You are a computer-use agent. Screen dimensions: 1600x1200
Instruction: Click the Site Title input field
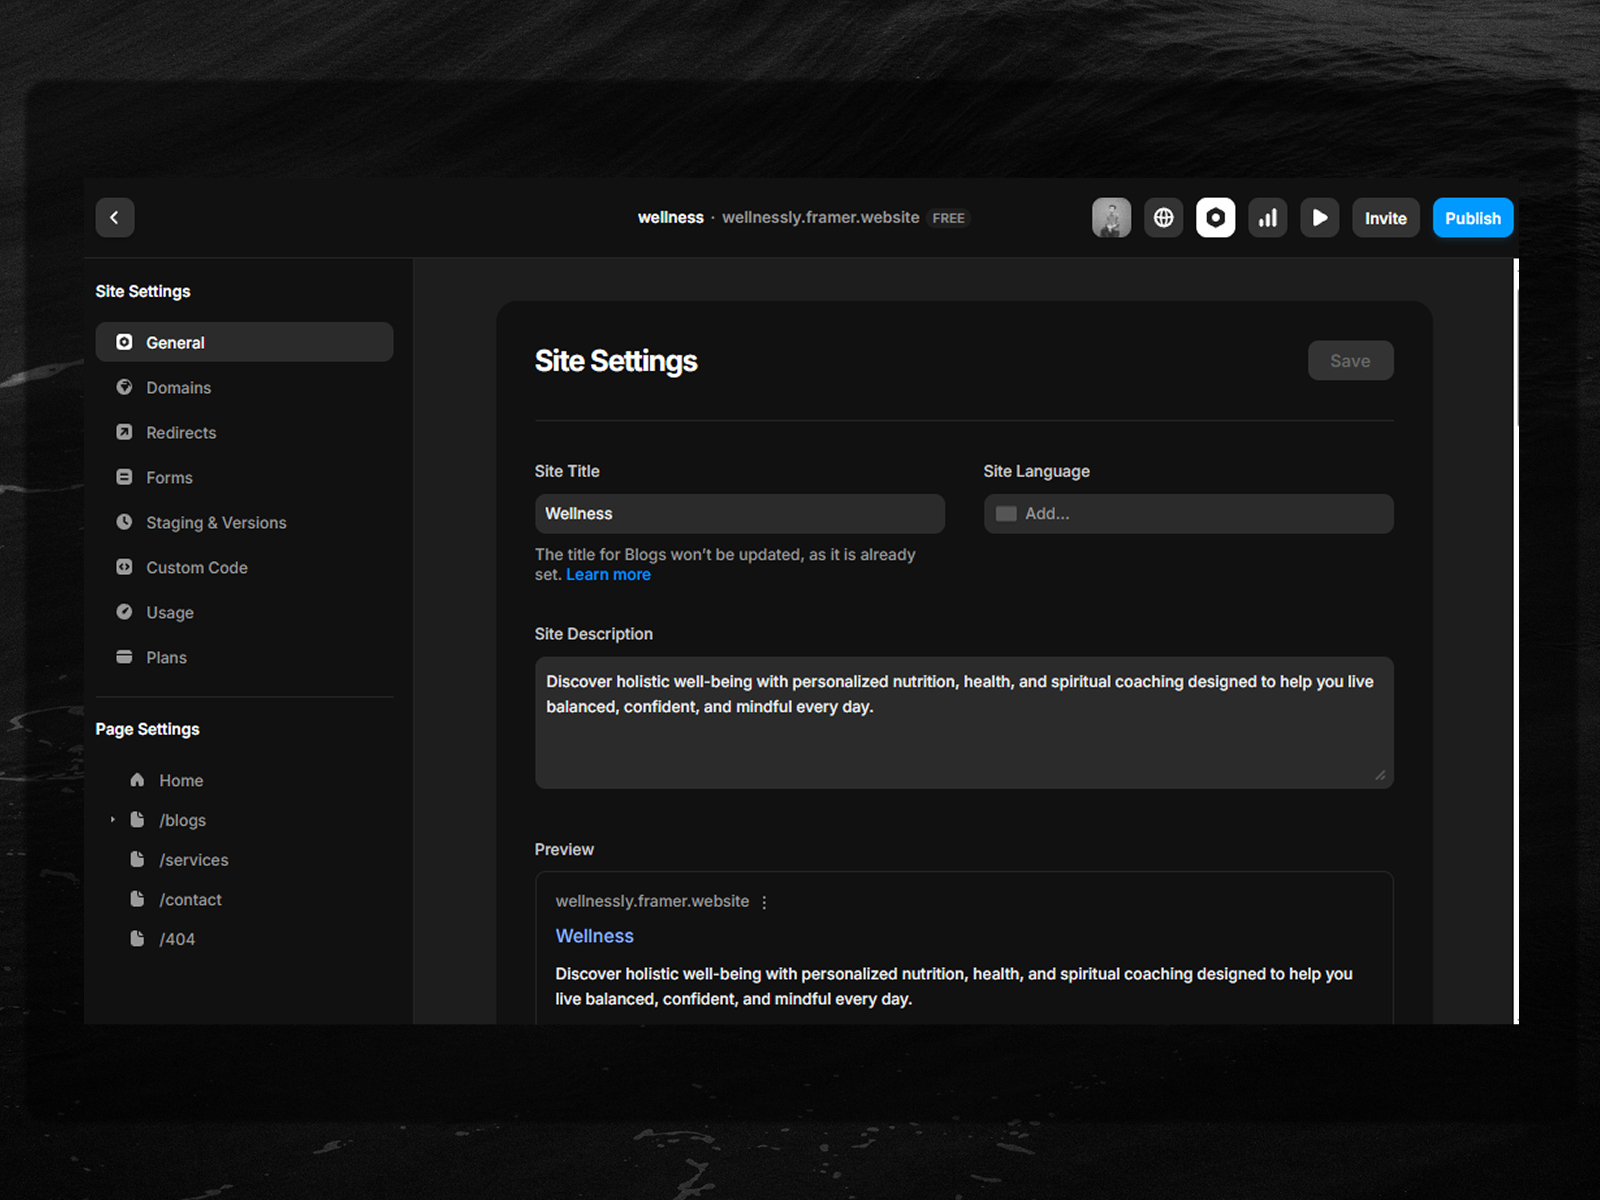click(739, 514)
